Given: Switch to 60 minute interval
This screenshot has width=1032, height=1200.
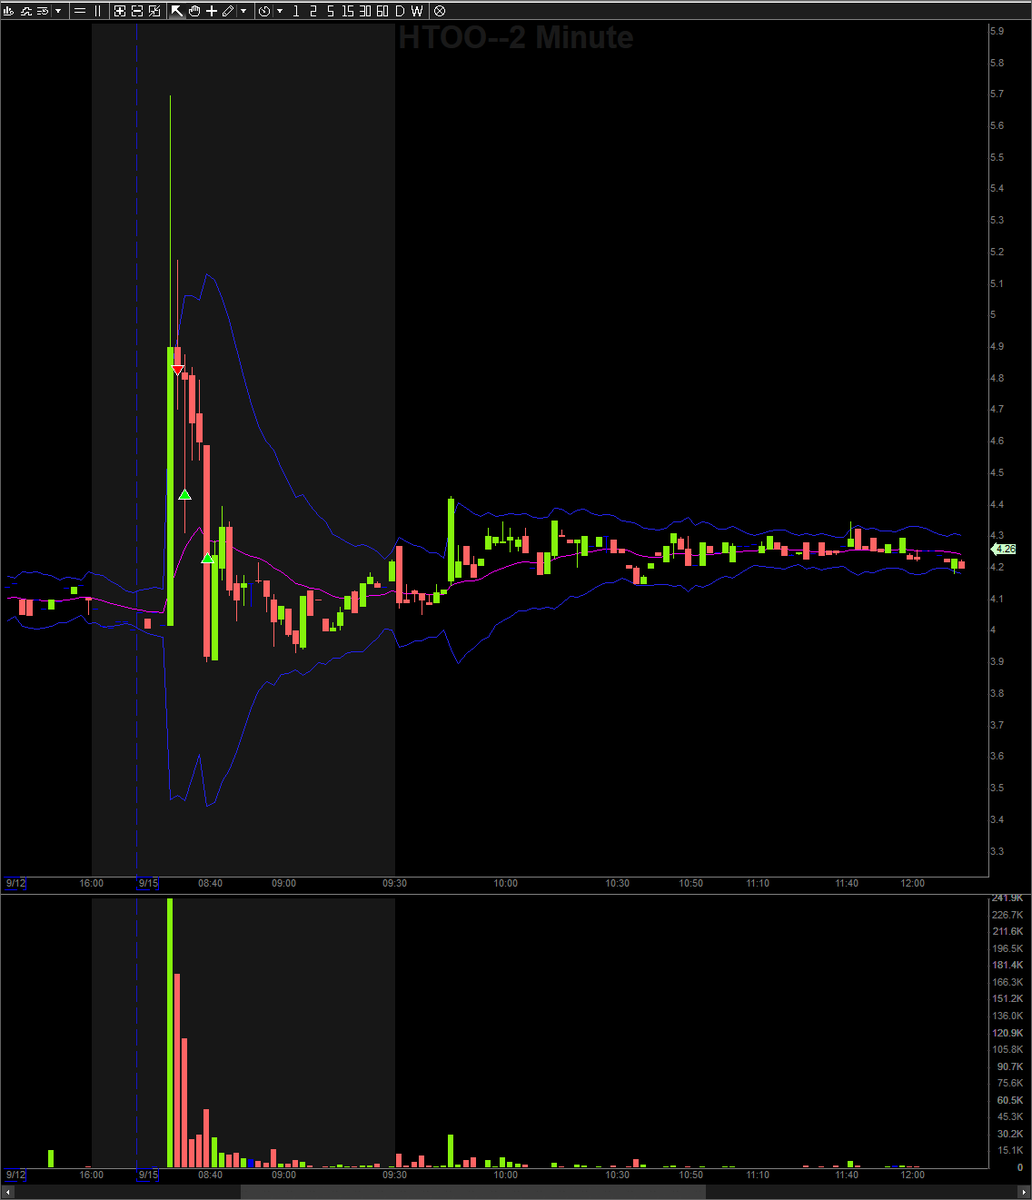Looking at the screenshot, I should click(x=382, y=11).
